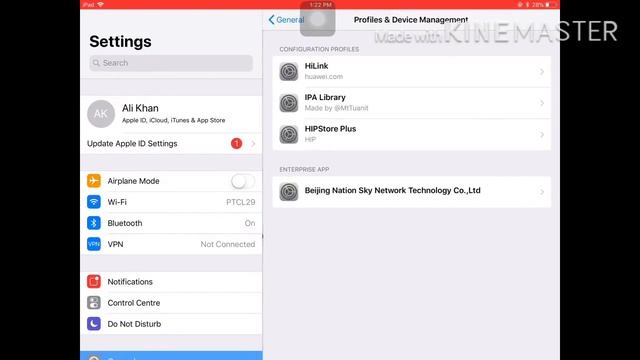Tap the VPN Not Connected status
The image size is (640, 360).
click(x=228, y=244)
